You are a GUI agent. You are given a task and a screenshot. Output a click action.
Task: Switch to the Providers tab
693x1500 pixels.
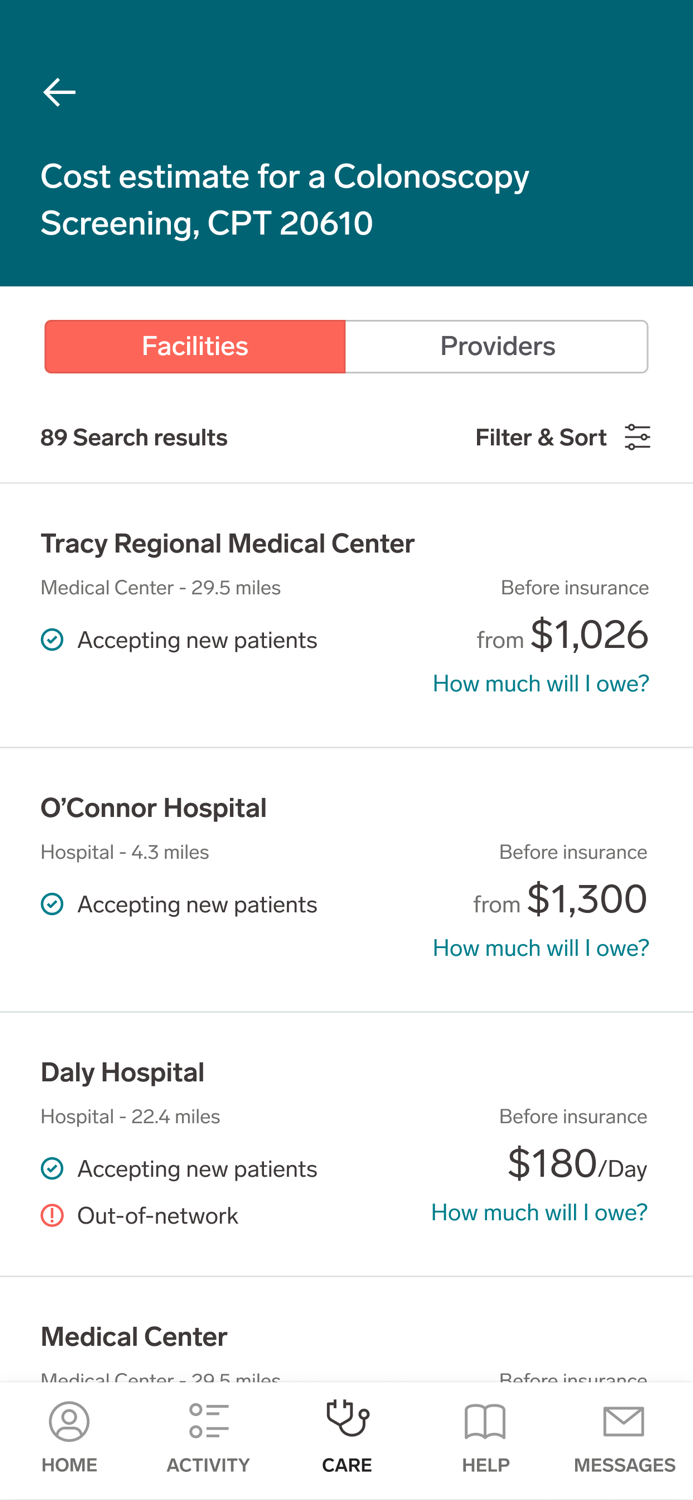[x=497, y=346]
